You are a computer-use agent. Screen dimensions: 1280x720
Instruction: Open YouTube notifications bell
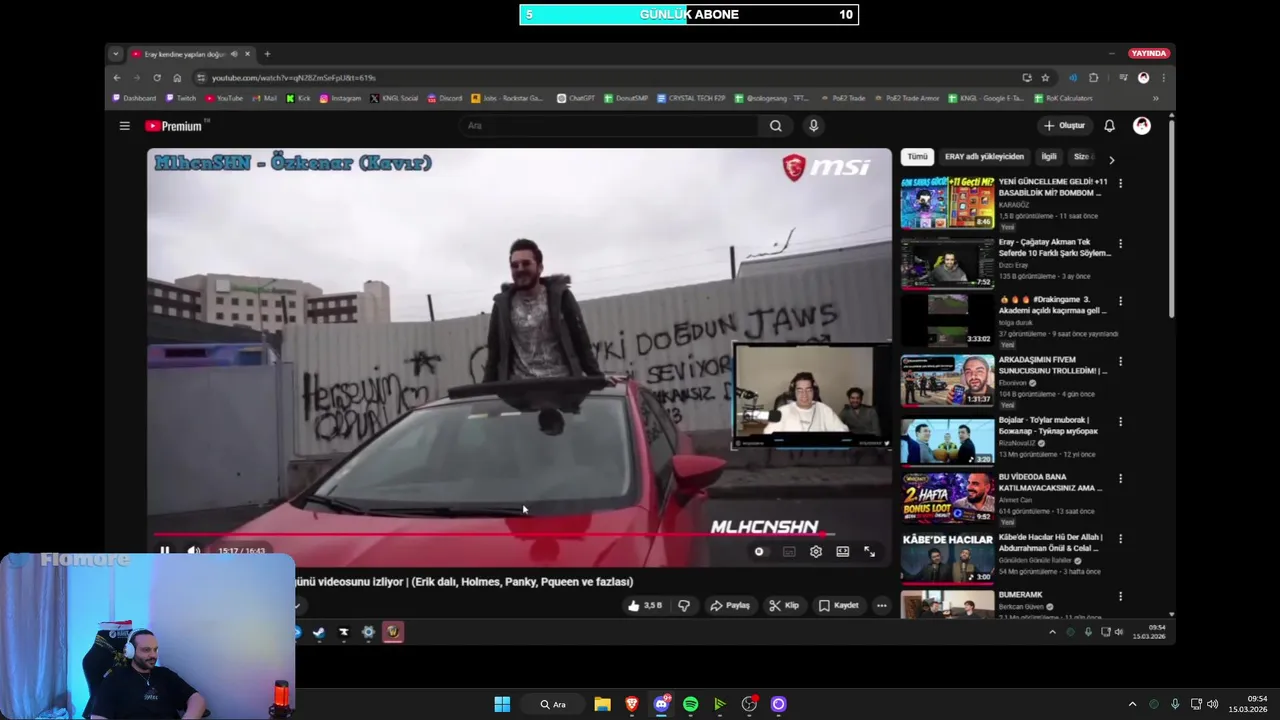[x=1109, y=126]
